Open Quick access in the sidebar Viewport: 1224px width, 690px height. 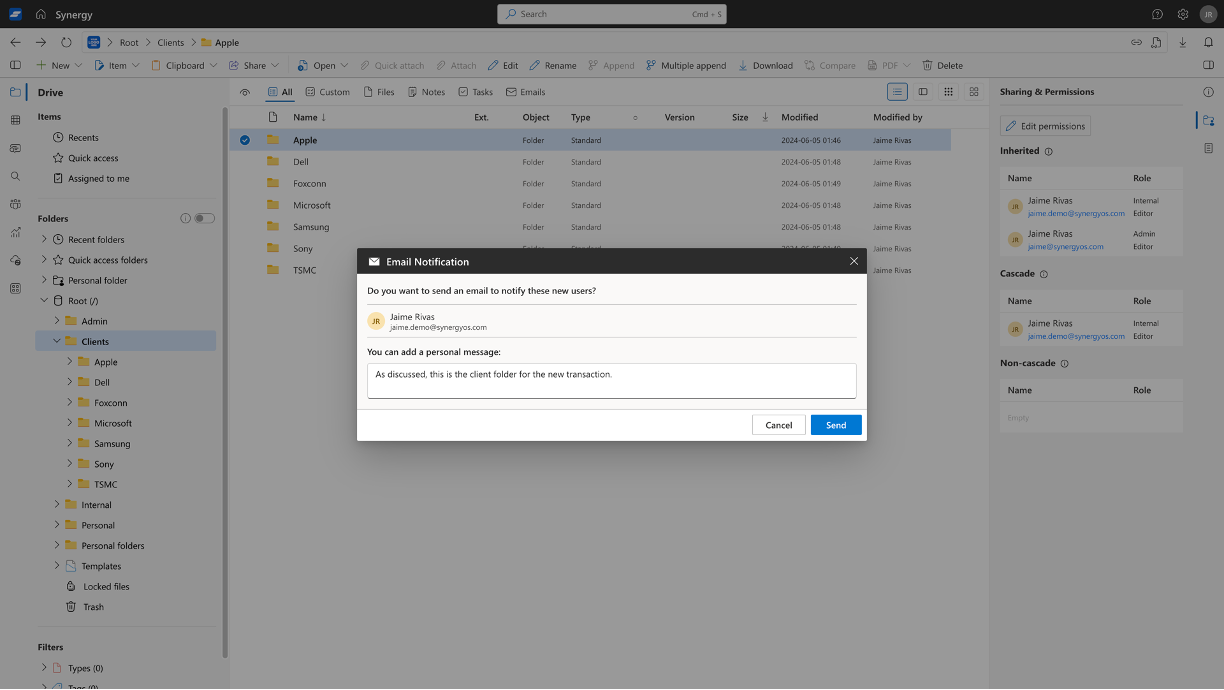93,158
